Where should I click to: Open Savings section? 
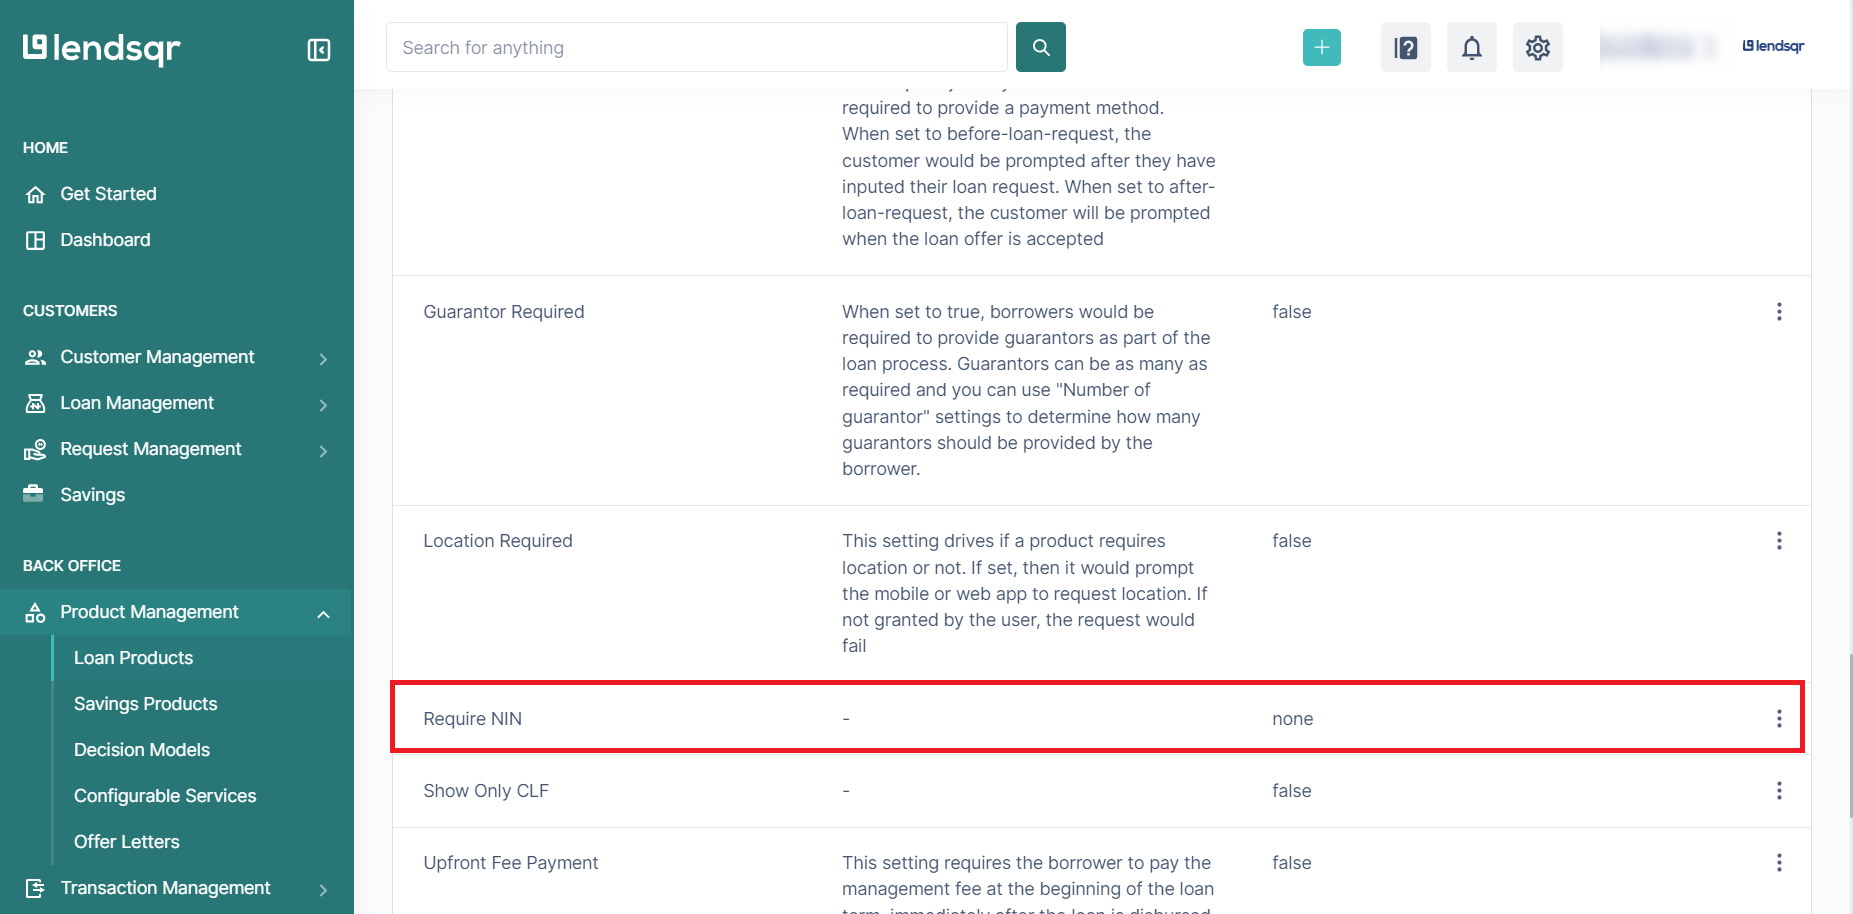[x=92, y=495]
